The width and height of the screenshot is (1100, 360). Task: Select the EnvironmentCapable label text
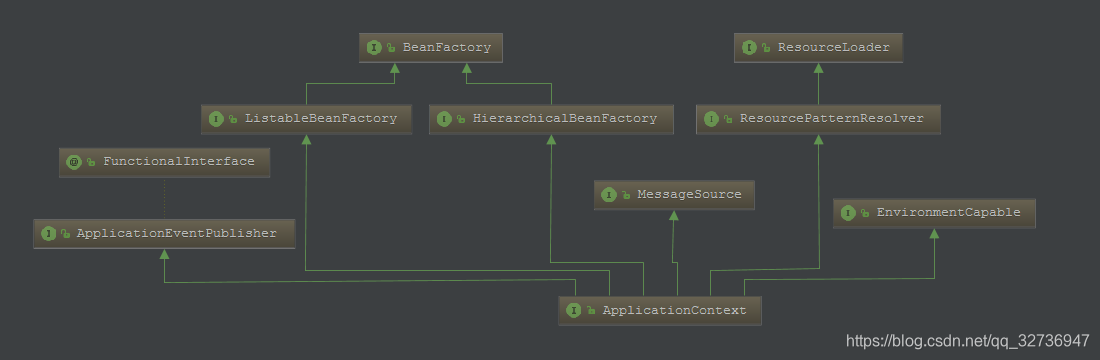948,212
